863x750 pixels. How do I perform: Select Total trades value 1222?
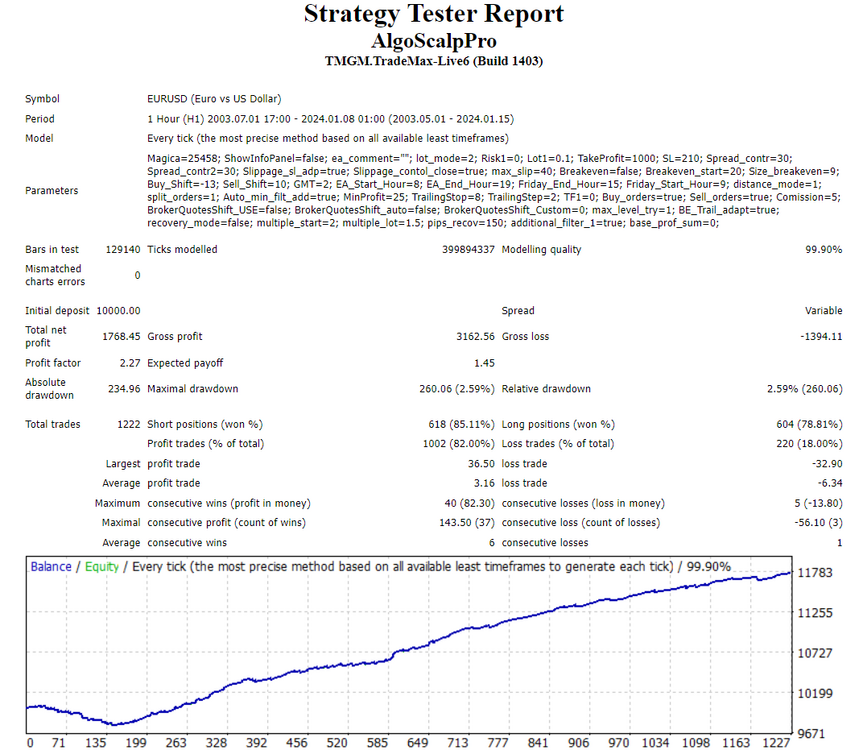point(129,424)
